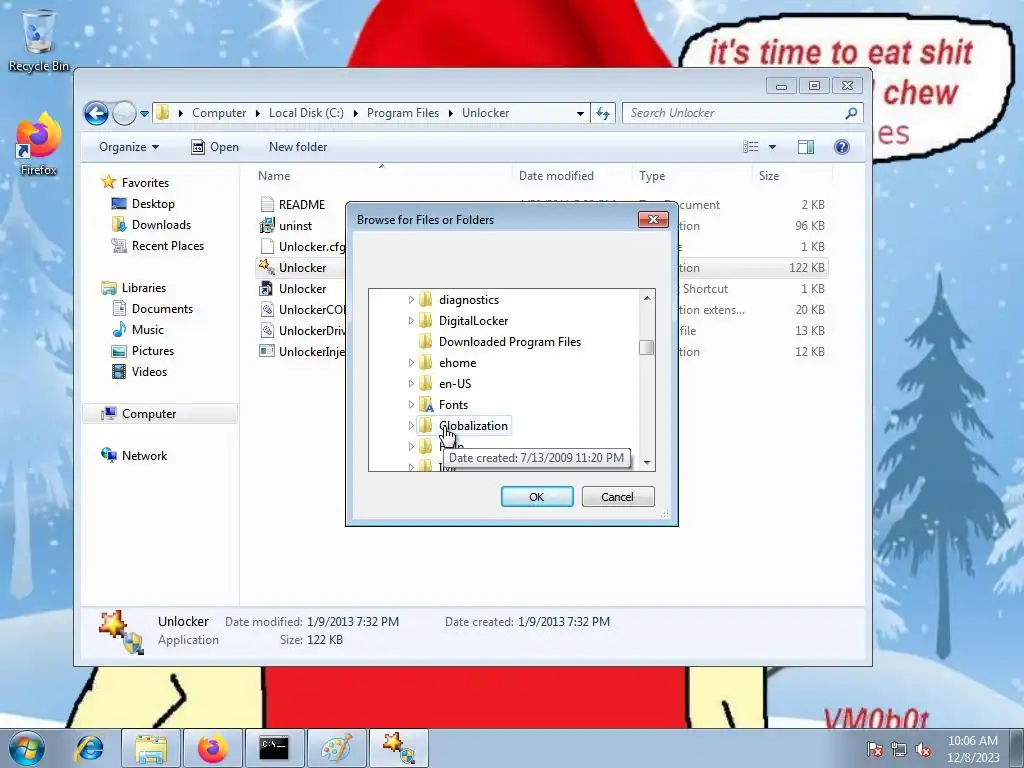Image resolution: width=1024 pixels, height=768 pixels.
Task: Expand the diagnostics folder node
Action: pyautogui.click(x=411, y=300)
